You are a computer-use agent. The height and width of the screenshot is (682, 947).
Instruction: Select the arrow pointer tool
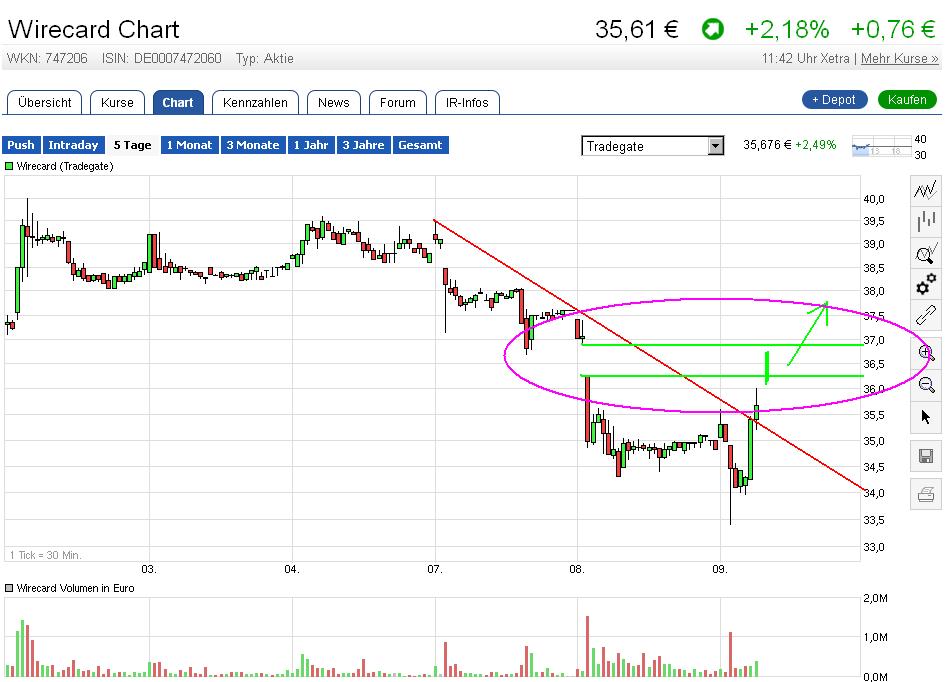(x=926, y=417)
